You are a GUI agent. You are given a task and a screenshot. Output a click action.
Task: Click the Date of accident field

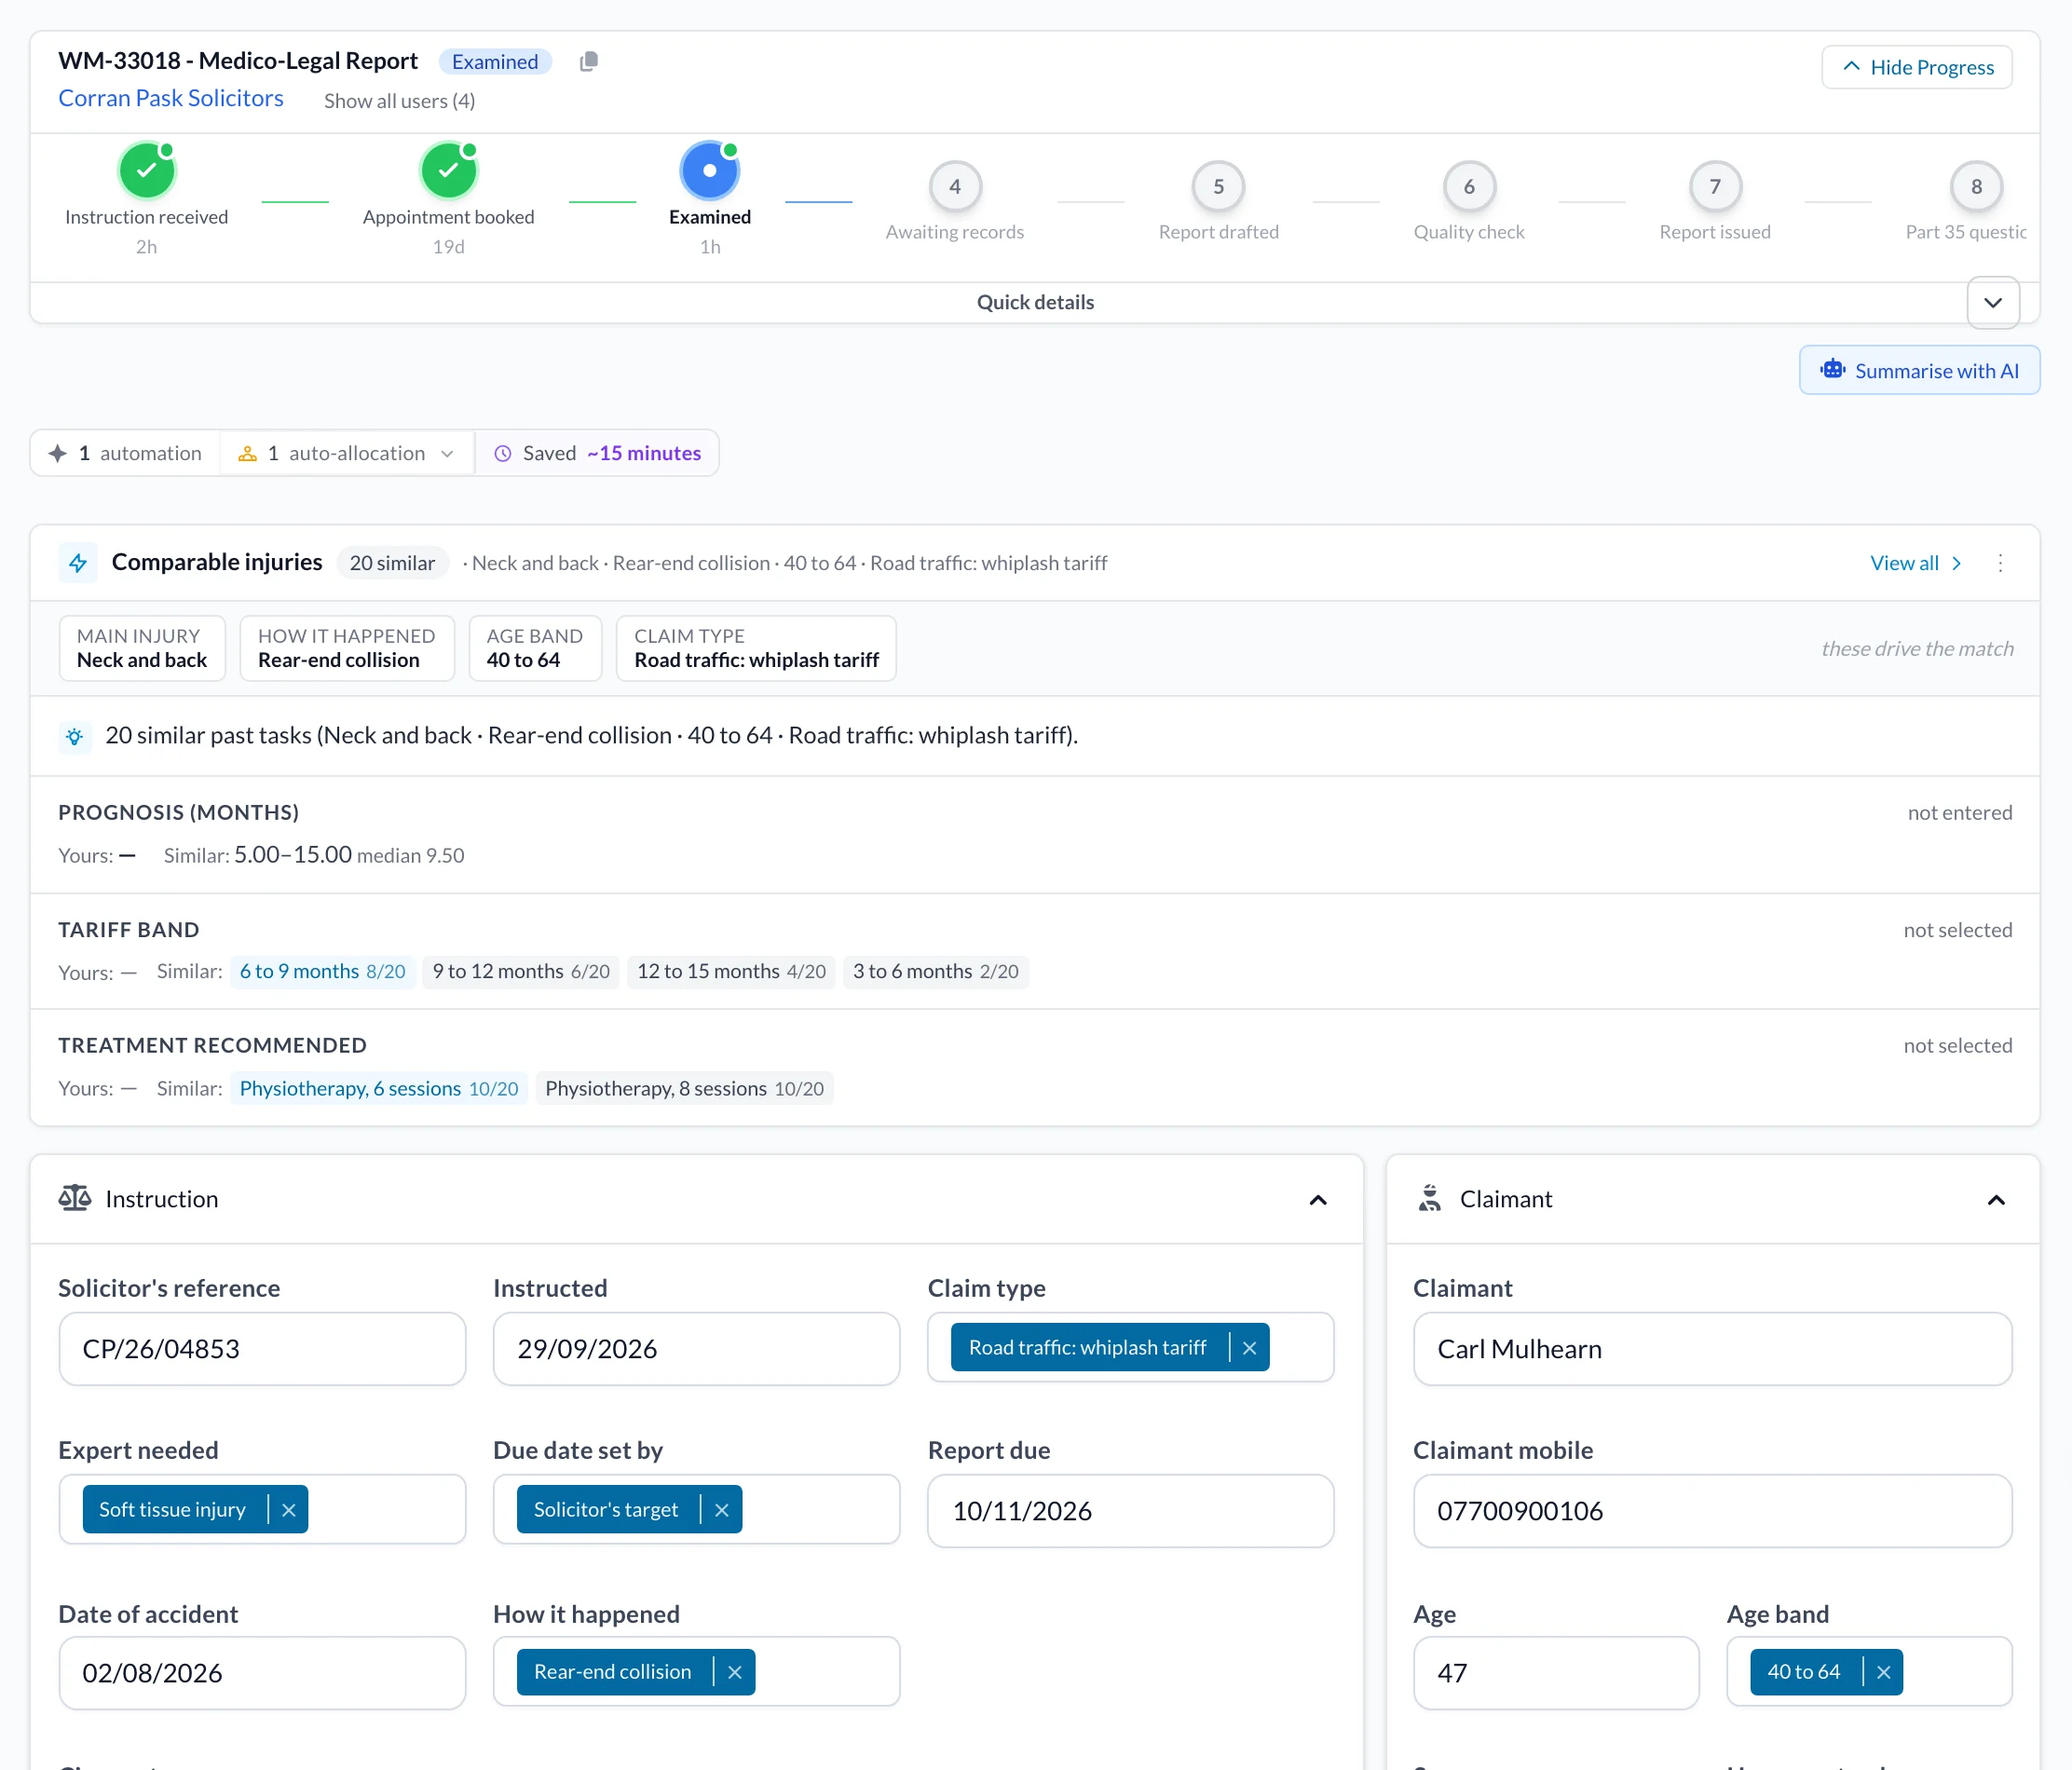pos(262,1673)
